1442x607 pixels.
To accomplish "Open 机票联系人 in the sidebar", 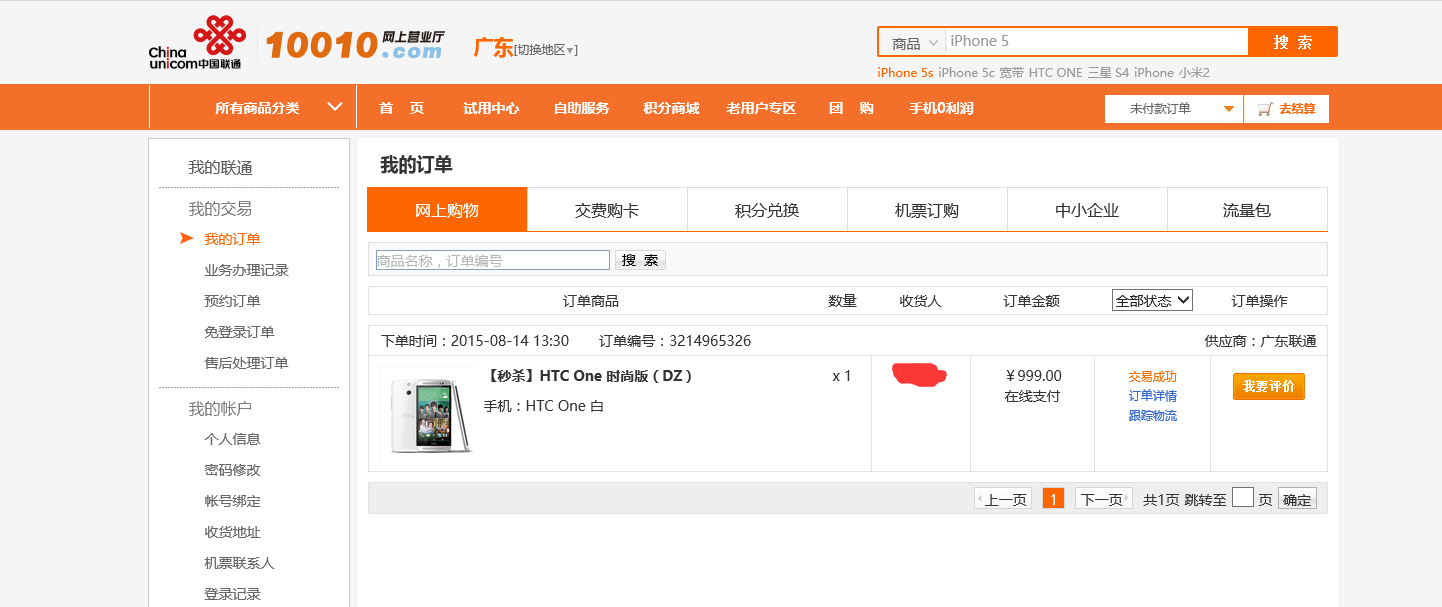I will tap(239, 563).
